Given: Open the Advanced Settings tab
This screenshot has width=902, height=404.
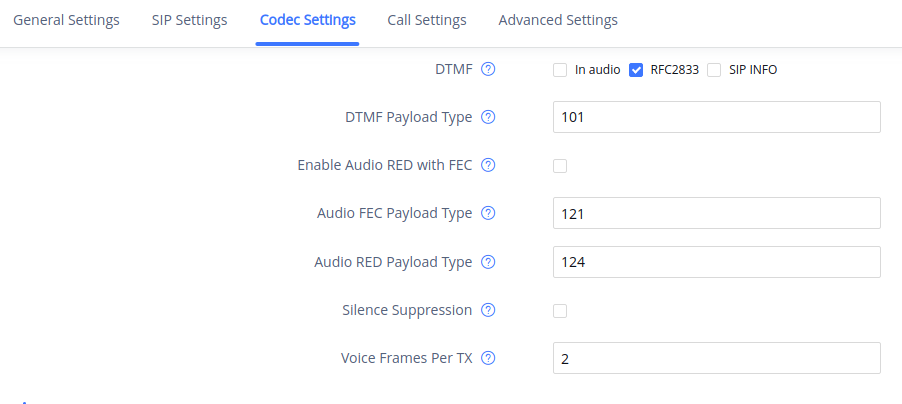Looking at the screenshot, I should (x=557, y=20).
